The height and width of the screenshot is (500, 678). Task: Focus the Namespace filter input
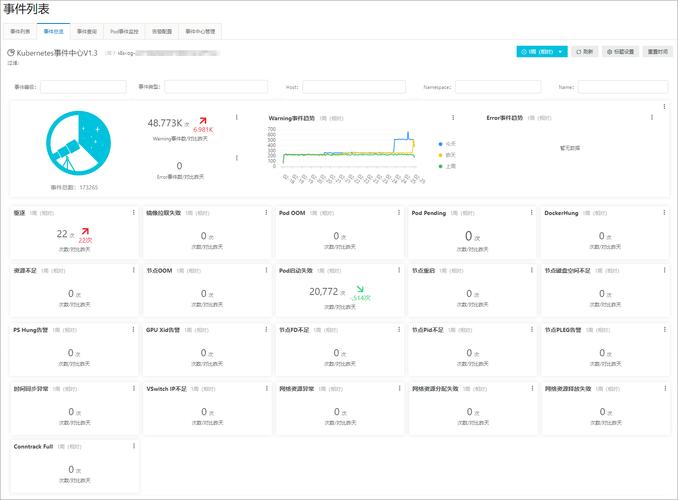coord(498,87)
